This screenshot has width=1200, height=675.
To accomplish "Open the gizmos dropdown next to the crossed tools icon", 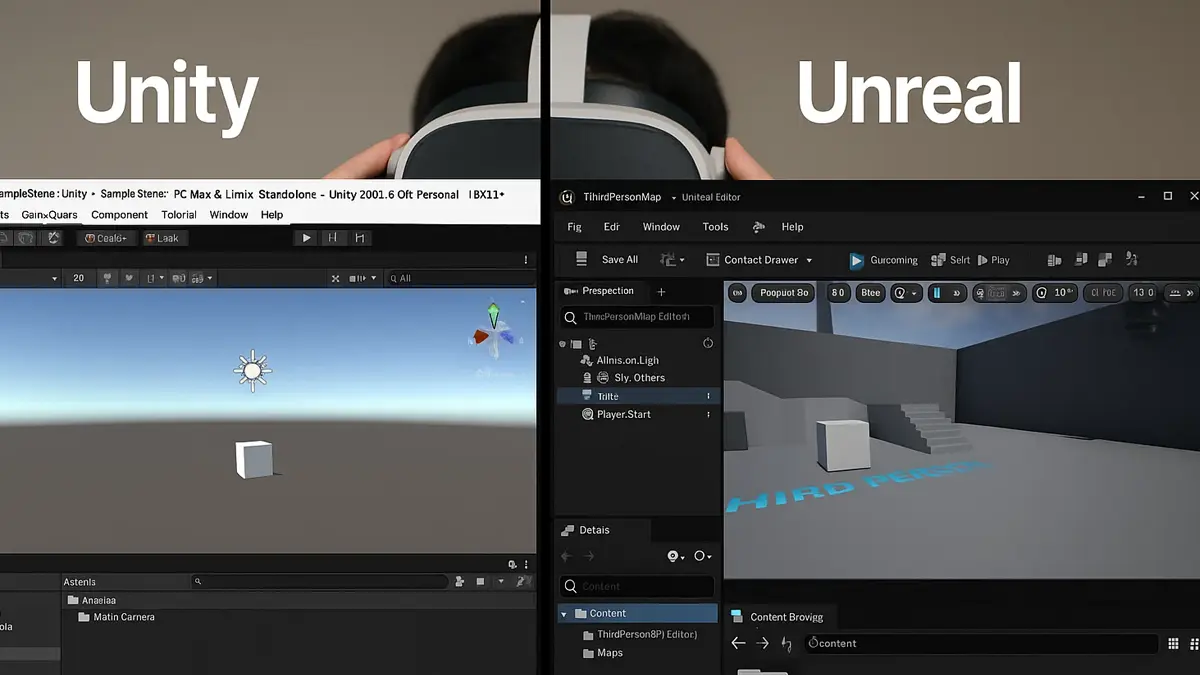I will tap(362, 278).
